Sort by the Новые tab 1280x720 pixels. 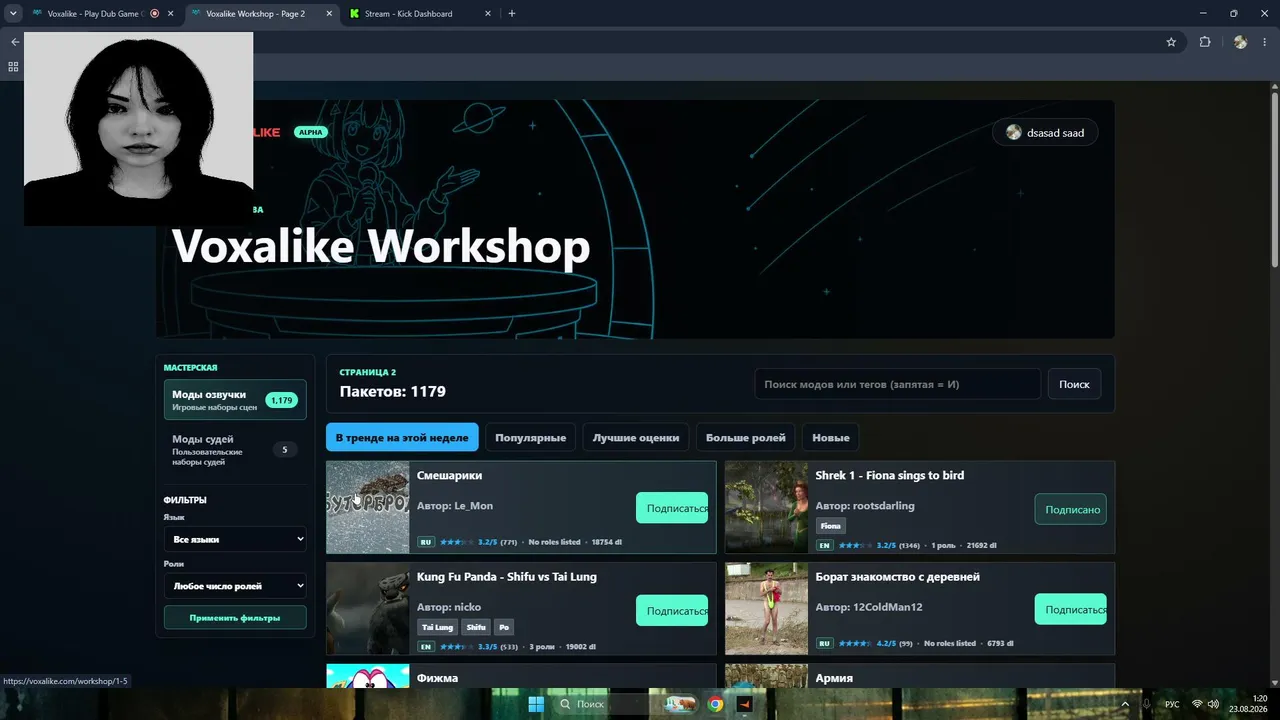click(x=831, y=437)
